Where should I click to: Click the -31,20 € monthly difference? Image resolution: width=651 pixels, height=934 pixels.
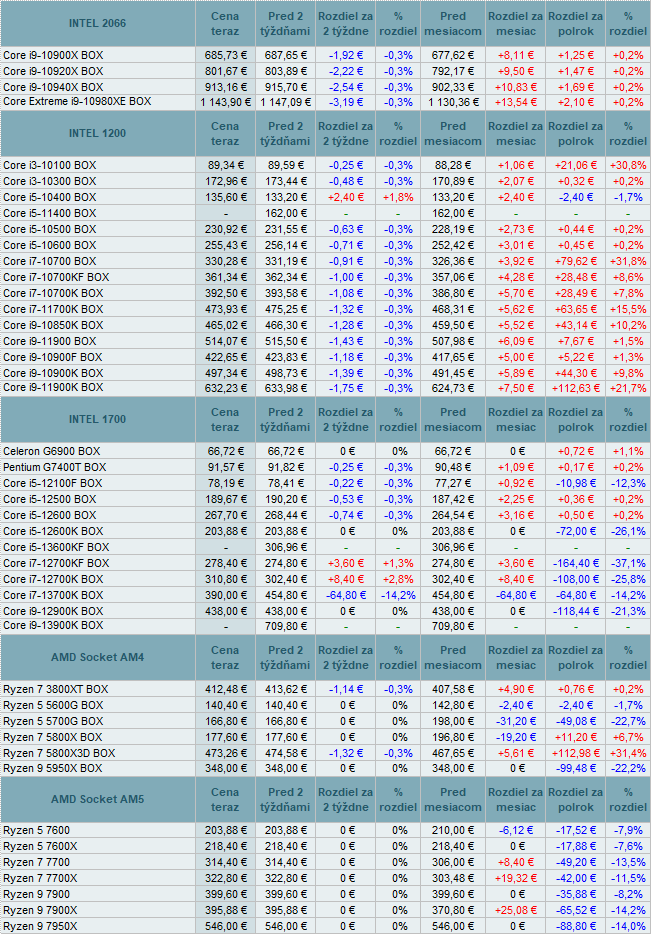pyautogui.click(x=516, y=721)
